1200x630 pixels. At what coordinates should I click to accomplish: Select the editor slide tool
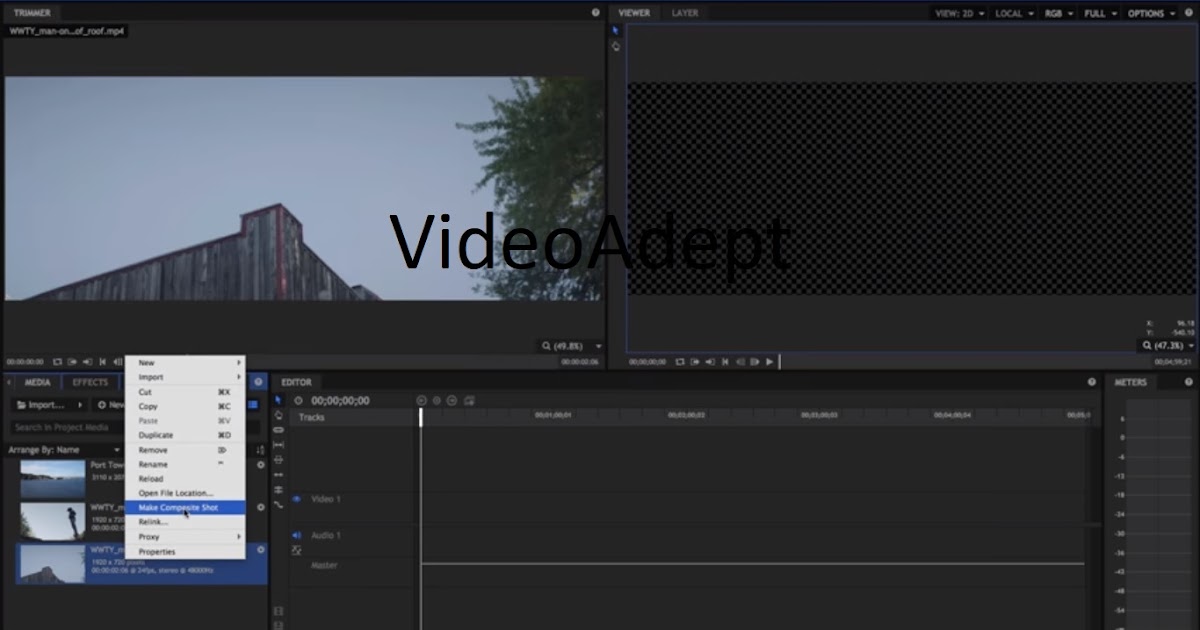tap(278, 459)
